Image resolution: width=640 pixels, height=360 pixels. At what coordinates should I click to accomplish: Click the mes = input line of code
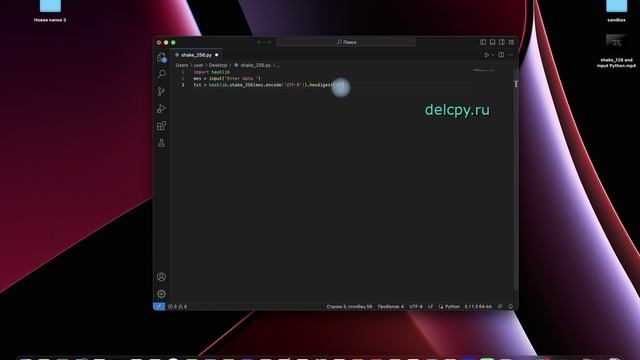pyautogui.click(x=227, y=78)
